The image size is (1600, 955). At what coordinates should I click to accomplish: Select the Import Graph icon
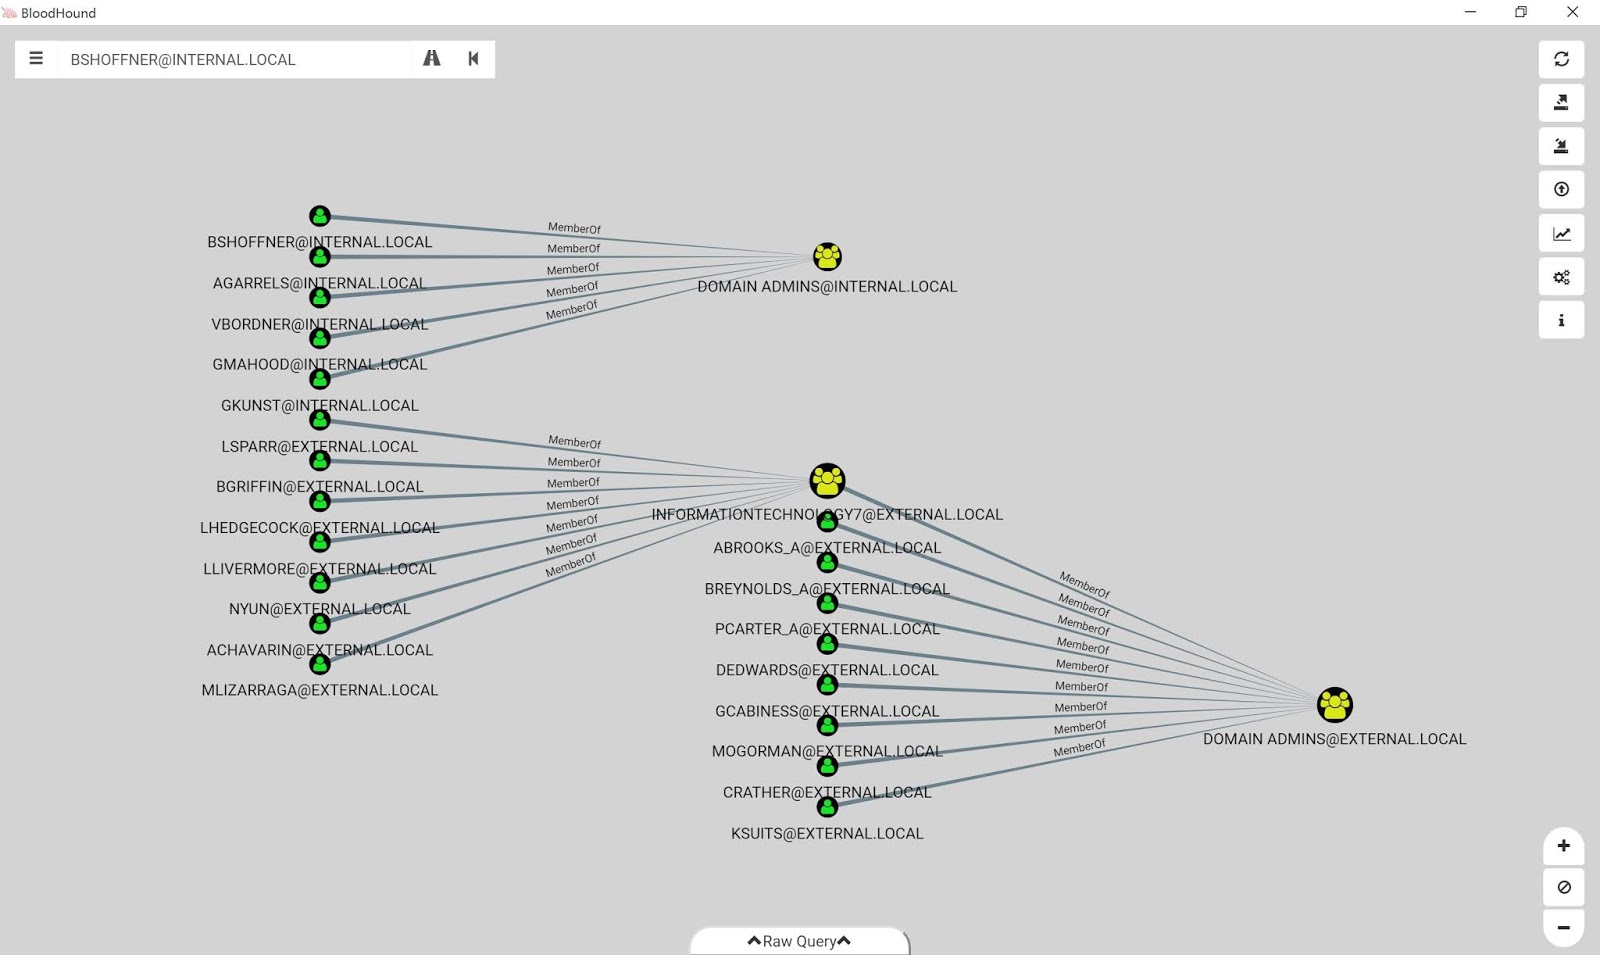(x=1562, y=146)
